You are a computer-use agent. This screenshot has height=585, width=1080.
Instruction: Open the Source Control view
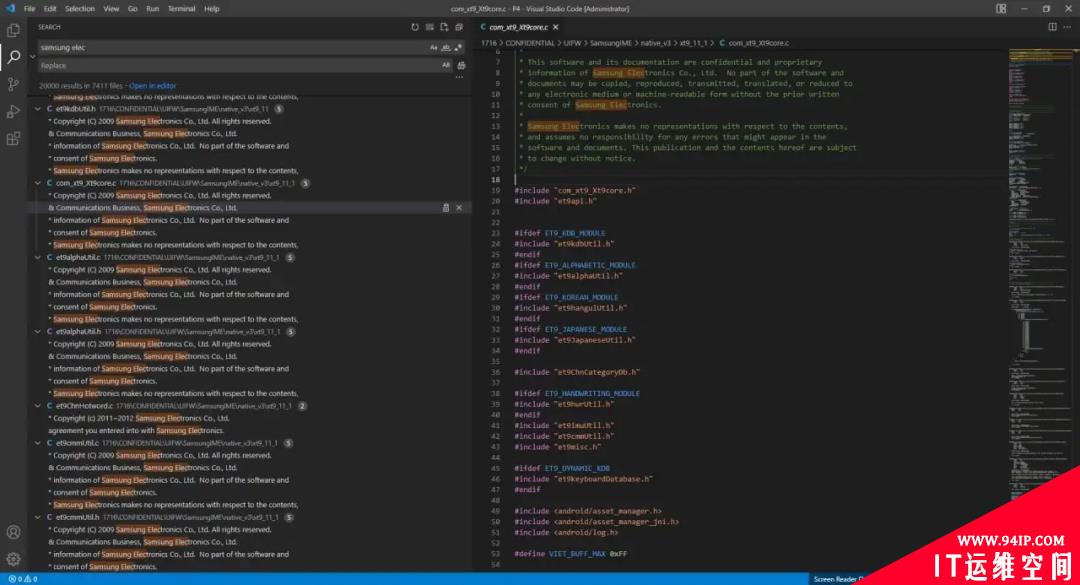click(13, 84)
